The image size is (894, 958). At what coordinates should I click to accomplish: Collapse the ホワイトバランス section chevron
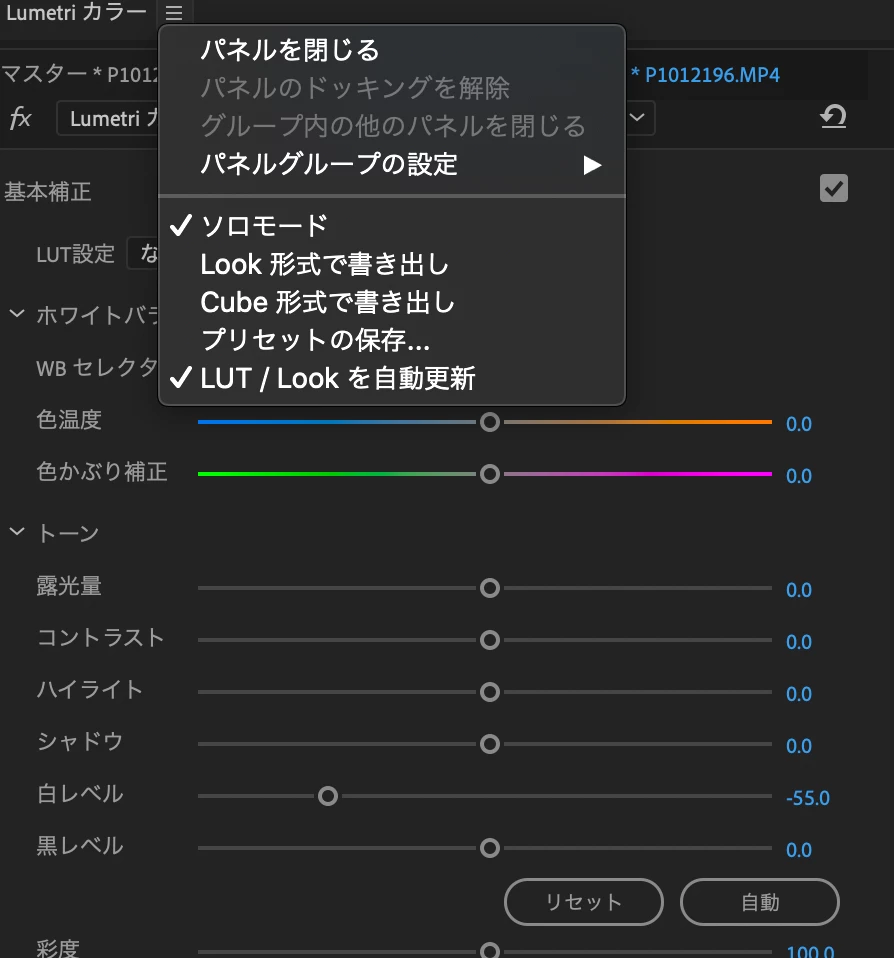(x=17, y=314)
